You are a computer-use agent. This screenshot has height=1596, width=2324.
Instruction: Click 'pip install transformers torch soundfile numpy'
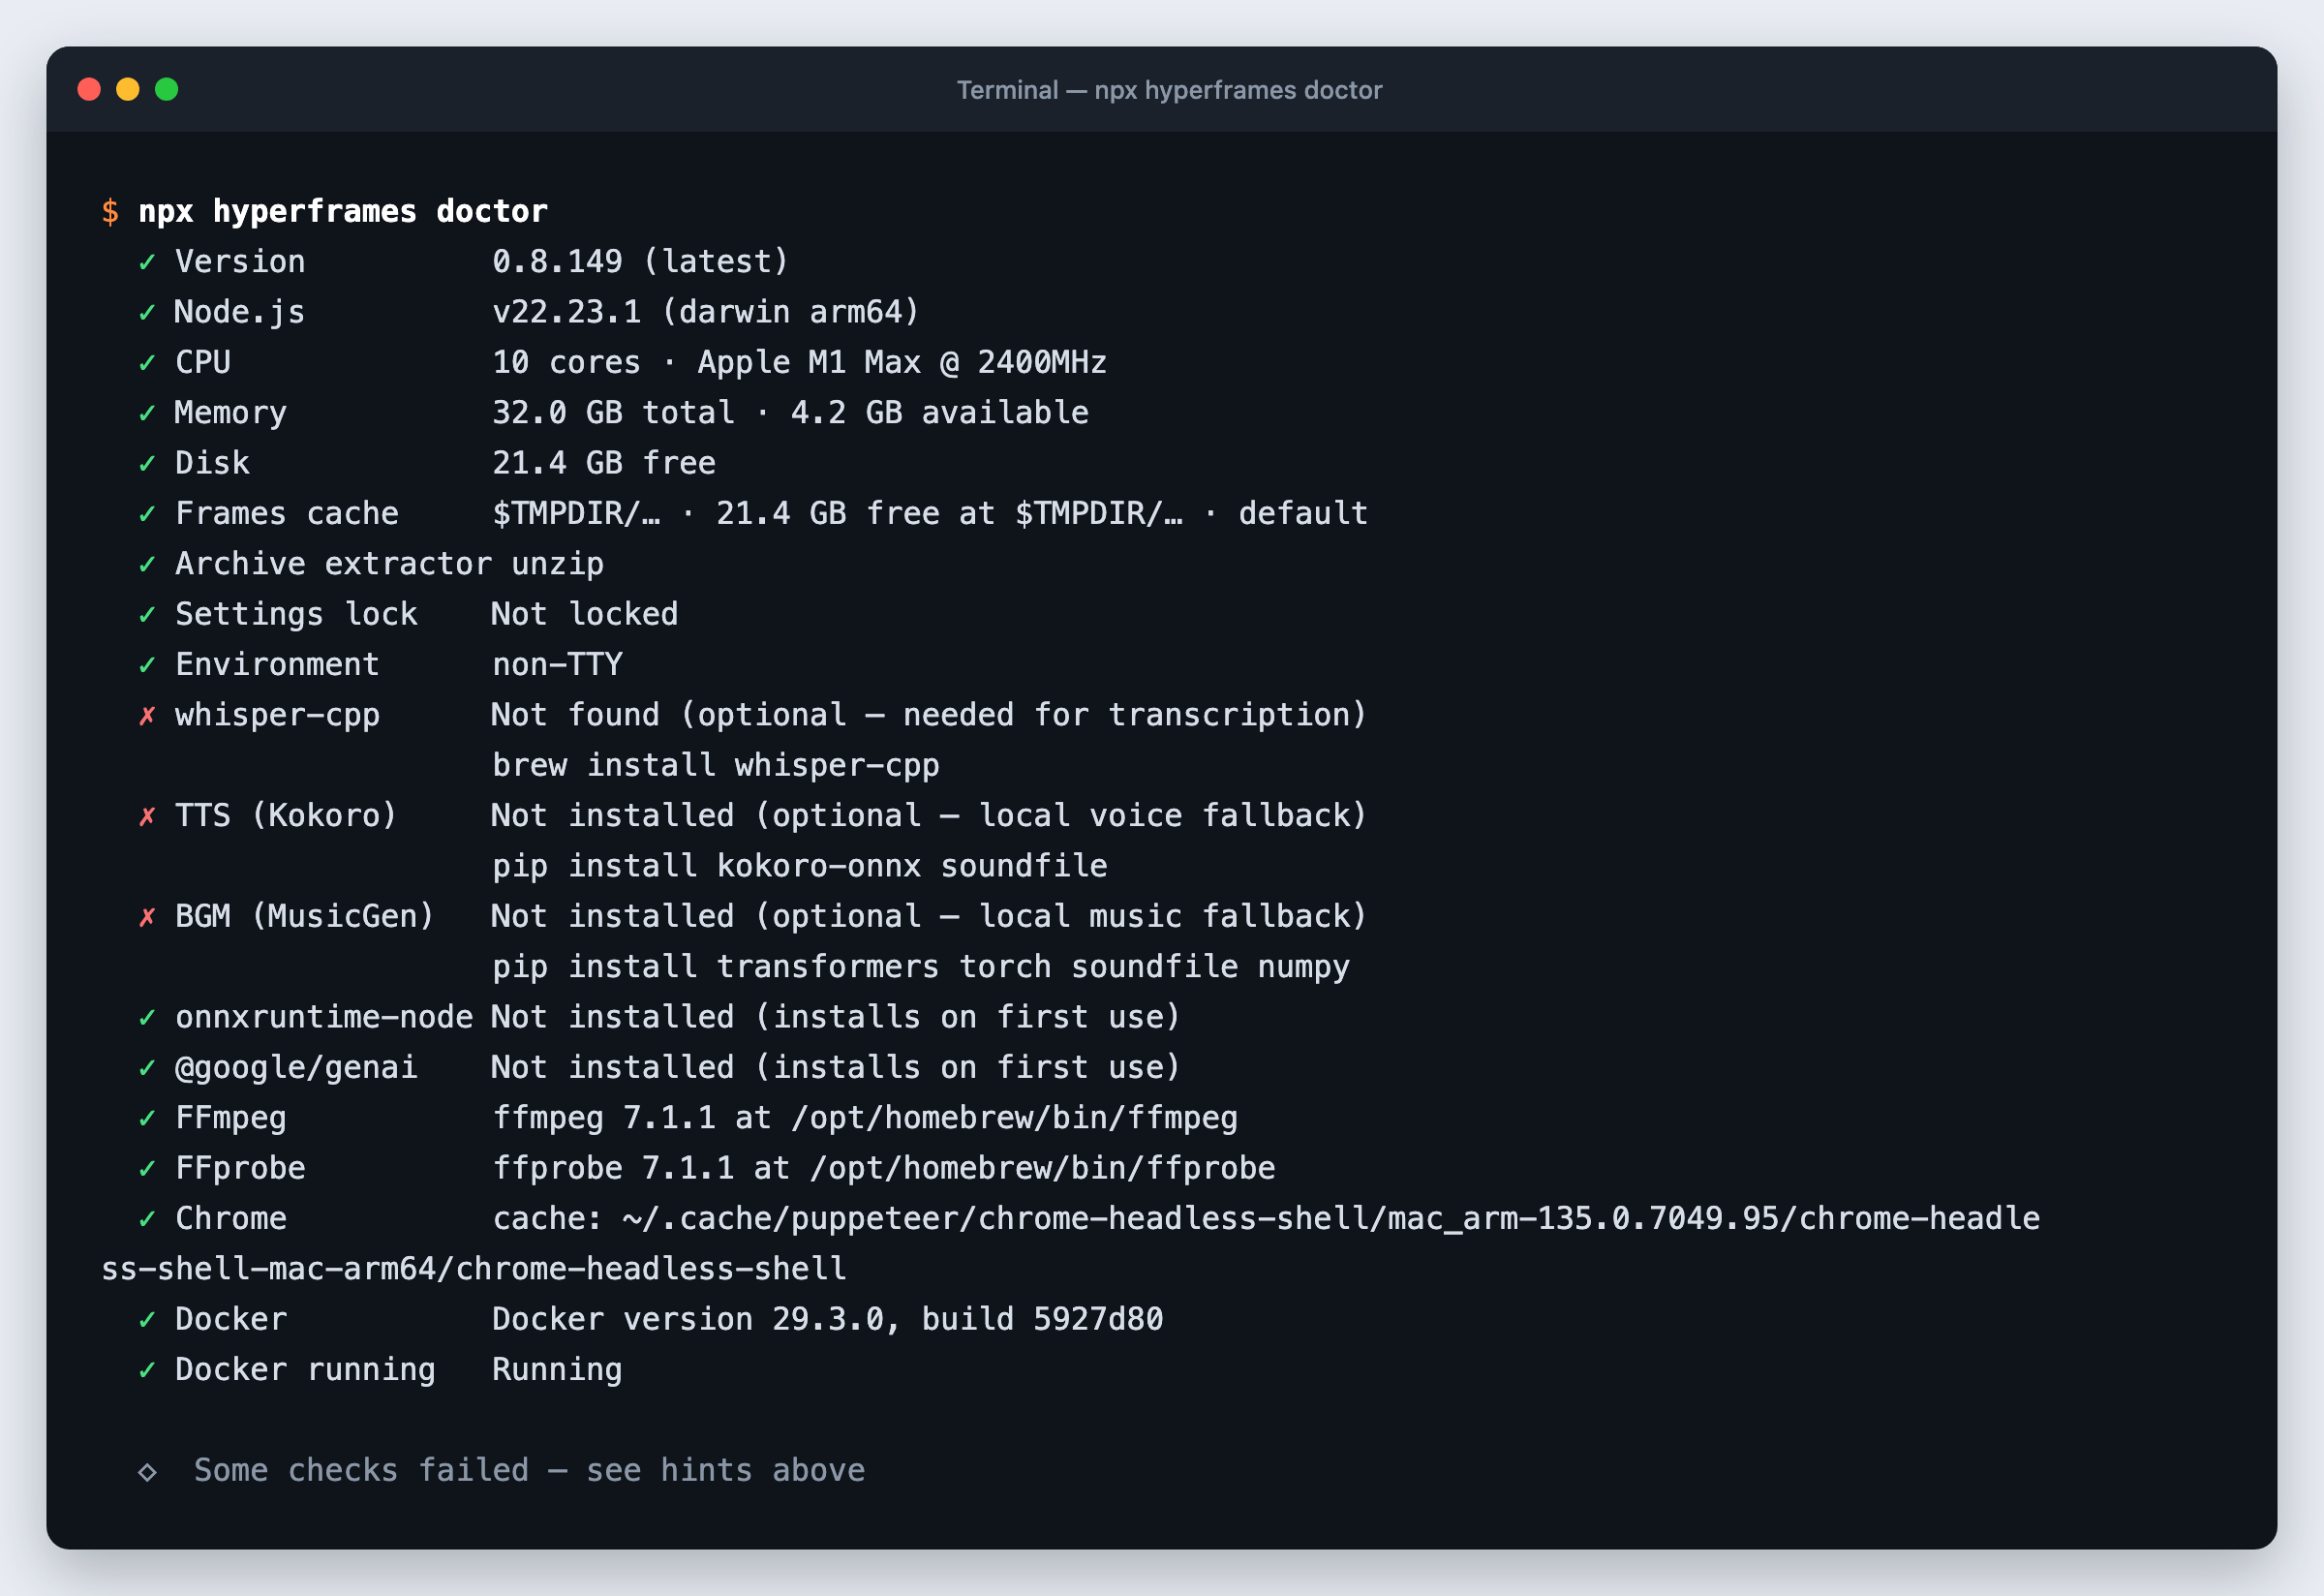(921, 968)
